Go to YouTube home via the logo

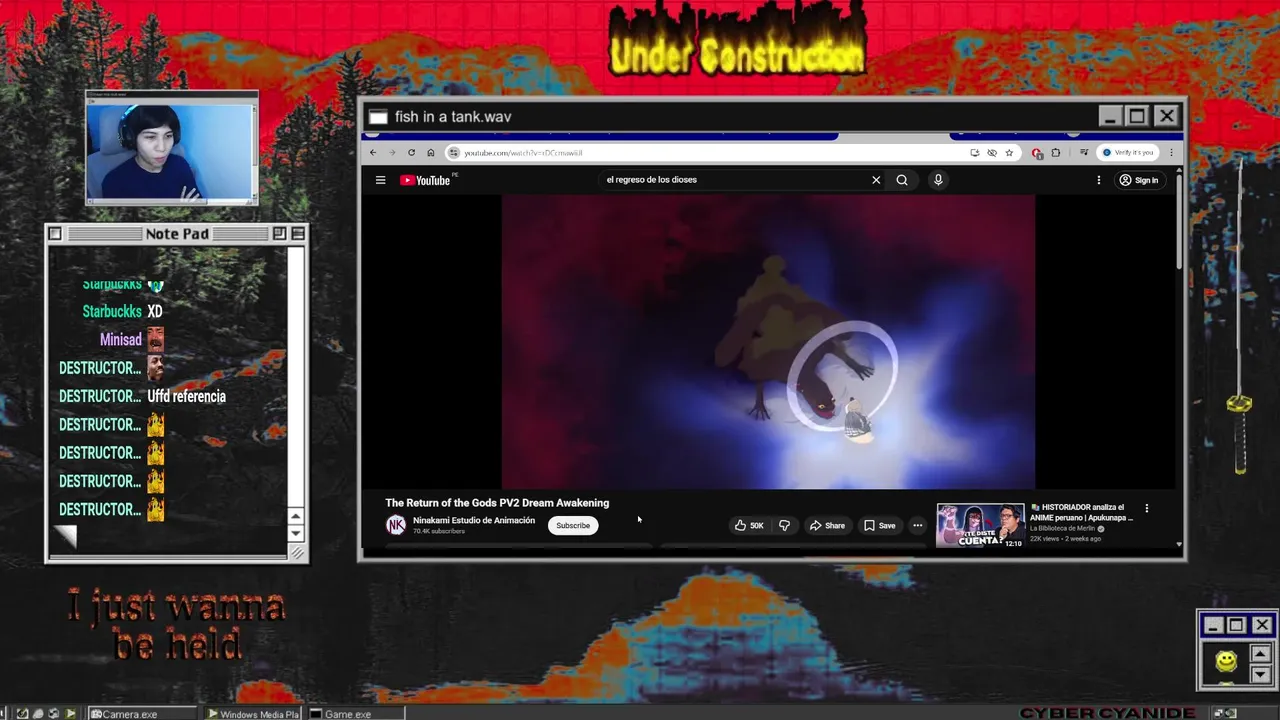pos(426,180)
